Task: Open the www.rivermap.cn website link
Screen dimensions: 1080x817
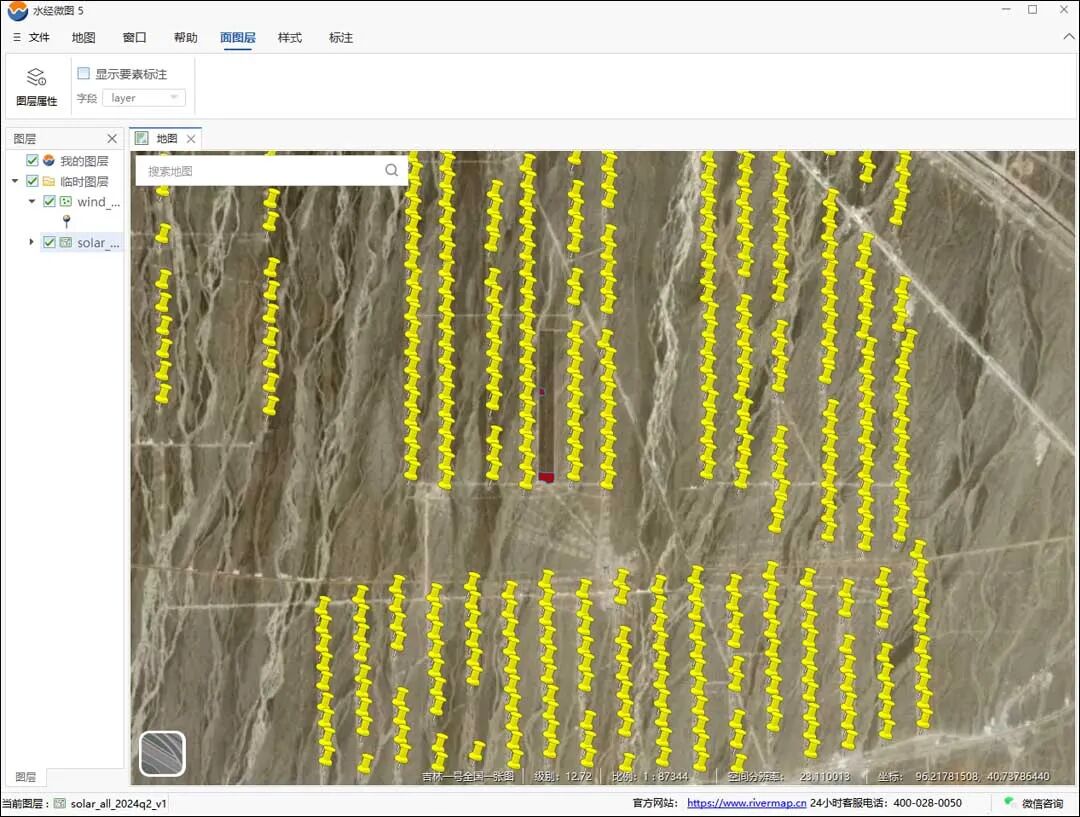Action: tap(747, 803)
